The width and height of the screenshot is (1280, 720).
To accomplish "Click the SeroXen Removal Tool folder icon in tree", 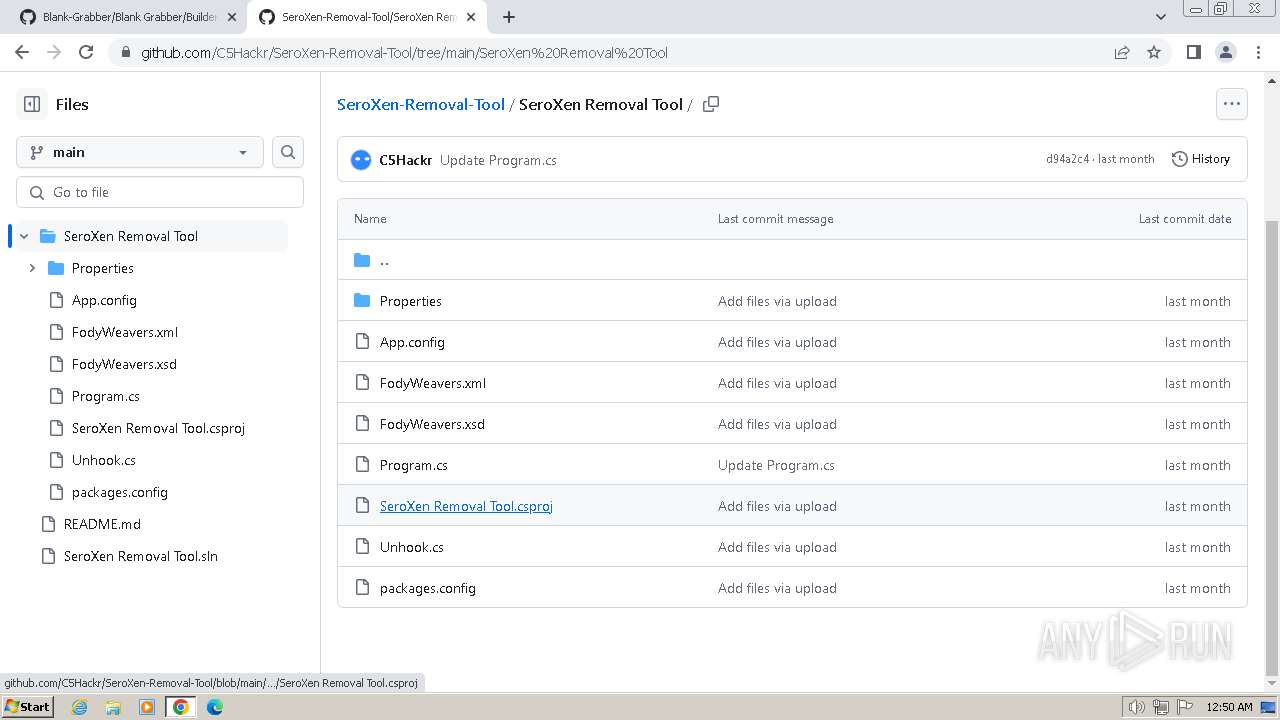I will [47, 236].
